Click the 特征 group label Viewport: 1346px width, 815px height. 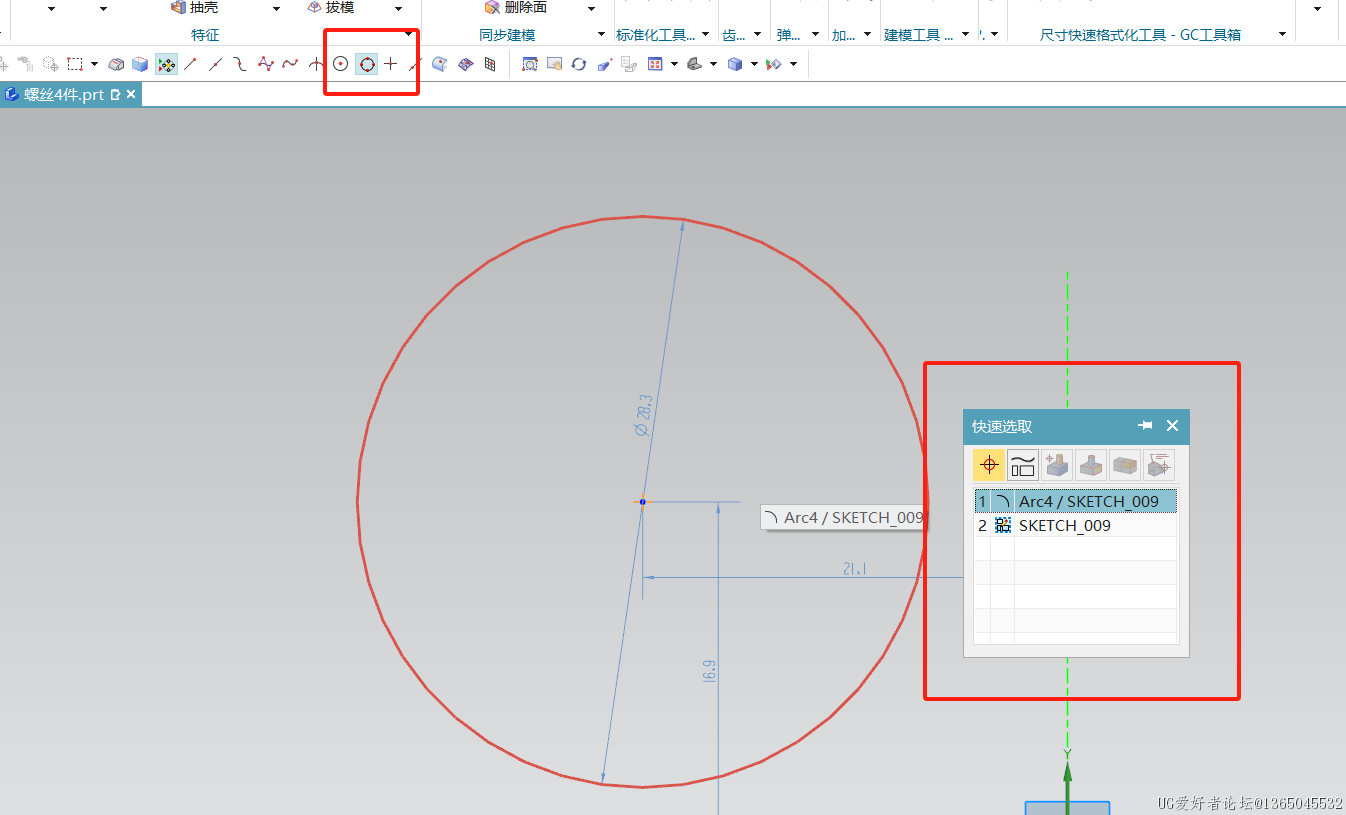click(x=205, y=35)
